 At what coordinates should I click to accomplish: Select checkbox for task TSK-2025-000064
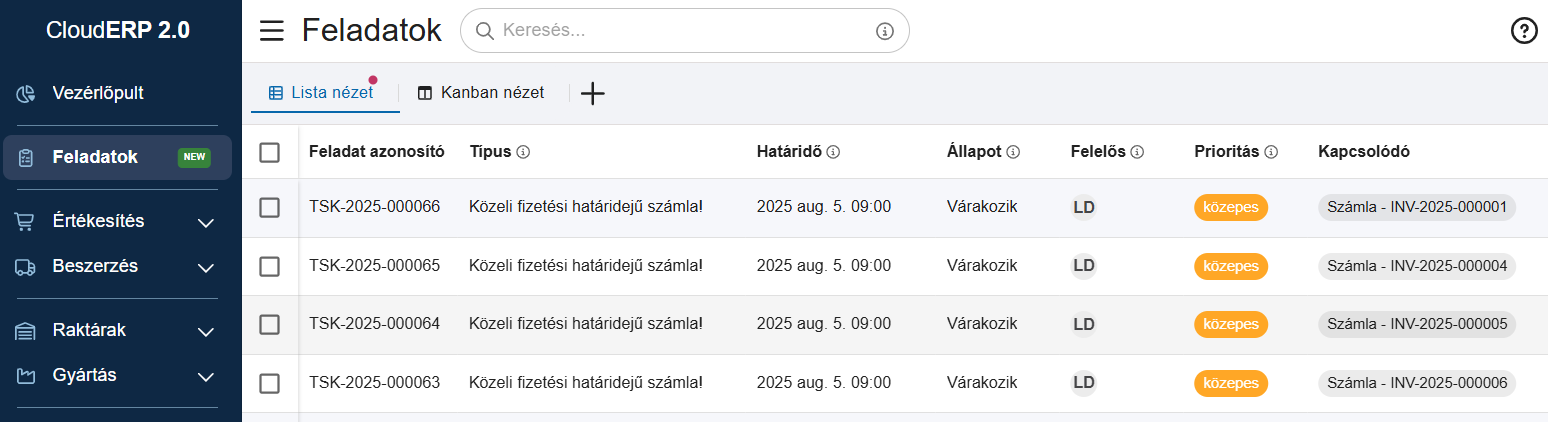tap(269, 324)
